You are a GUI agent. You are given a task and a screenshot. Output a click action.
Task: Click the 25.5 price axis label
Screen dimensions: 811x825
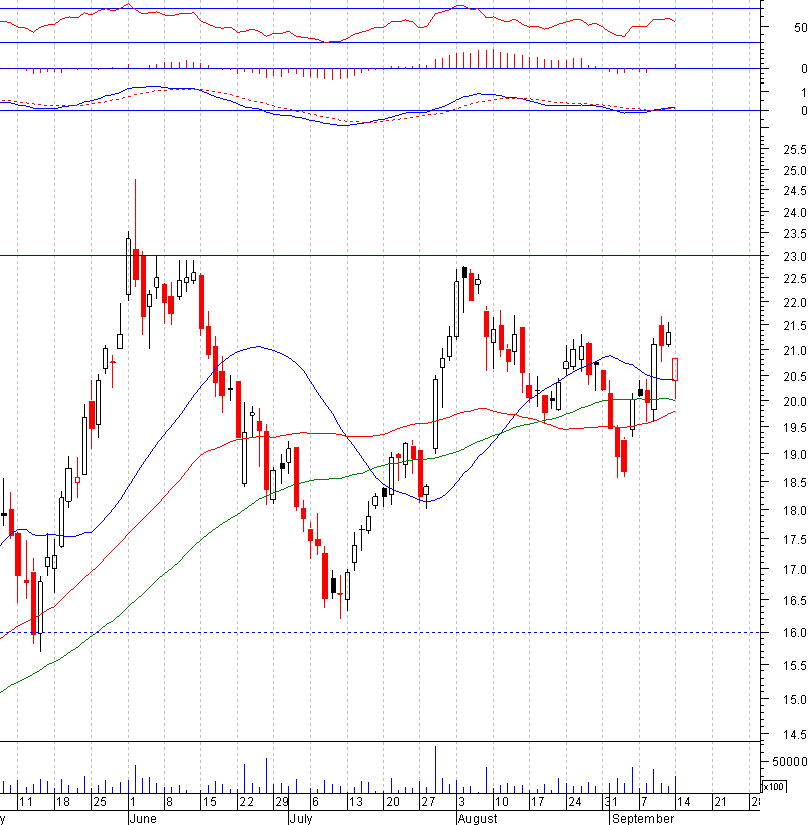click(795, 150)
